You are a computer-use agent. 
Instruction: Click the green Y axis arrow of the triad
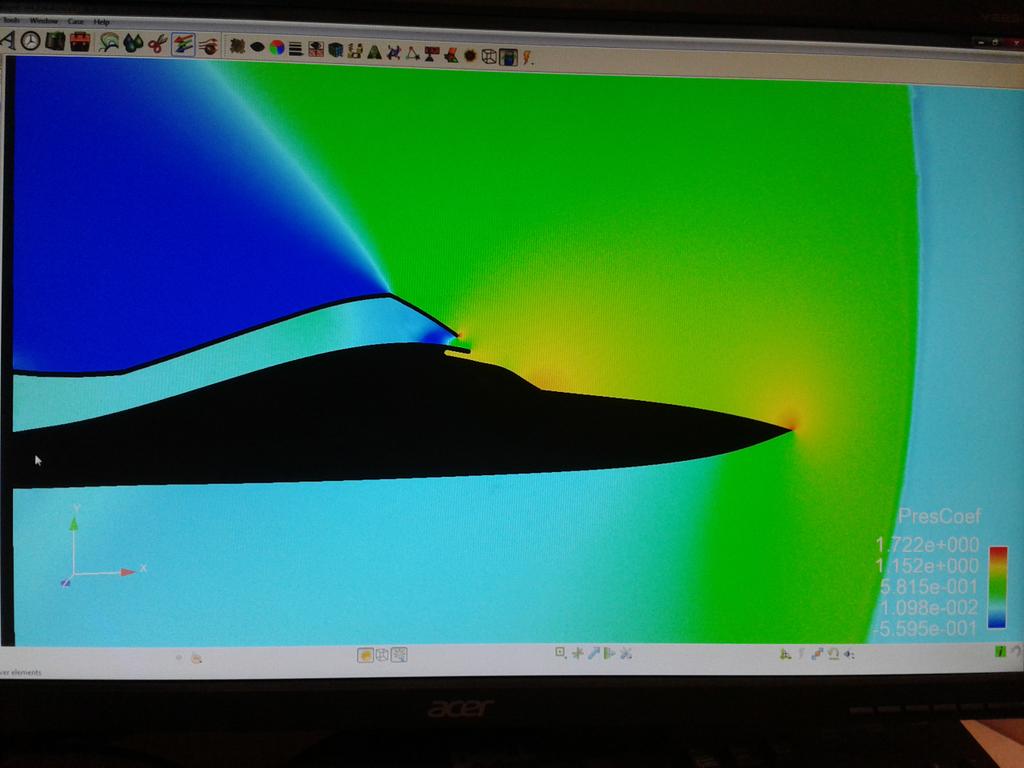coord(74,523)
